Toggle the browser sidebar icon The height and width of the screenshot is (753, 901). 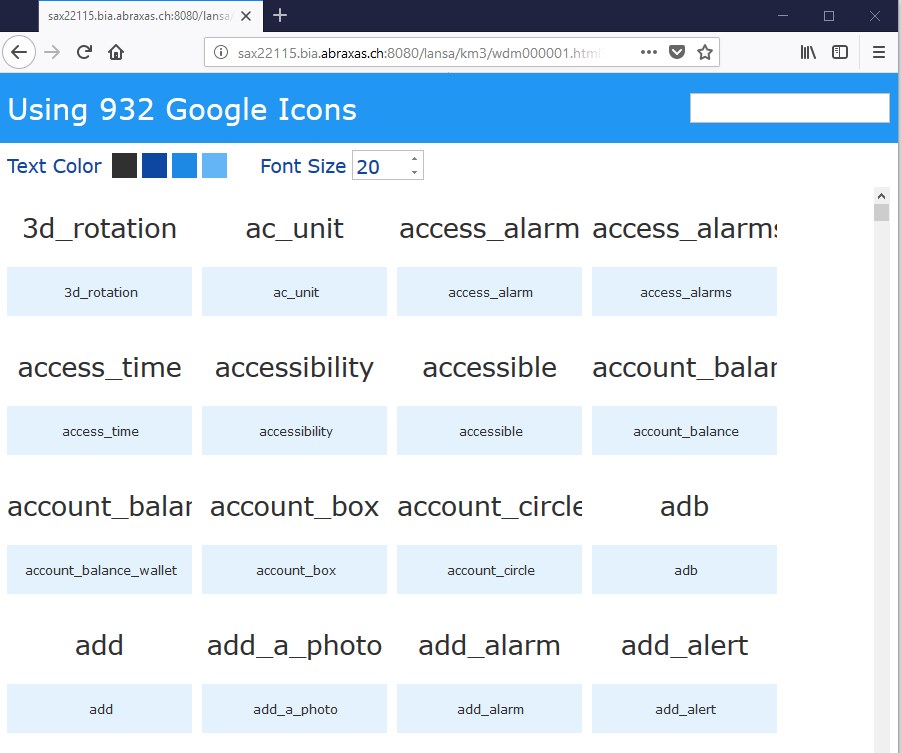pos(840,53)
